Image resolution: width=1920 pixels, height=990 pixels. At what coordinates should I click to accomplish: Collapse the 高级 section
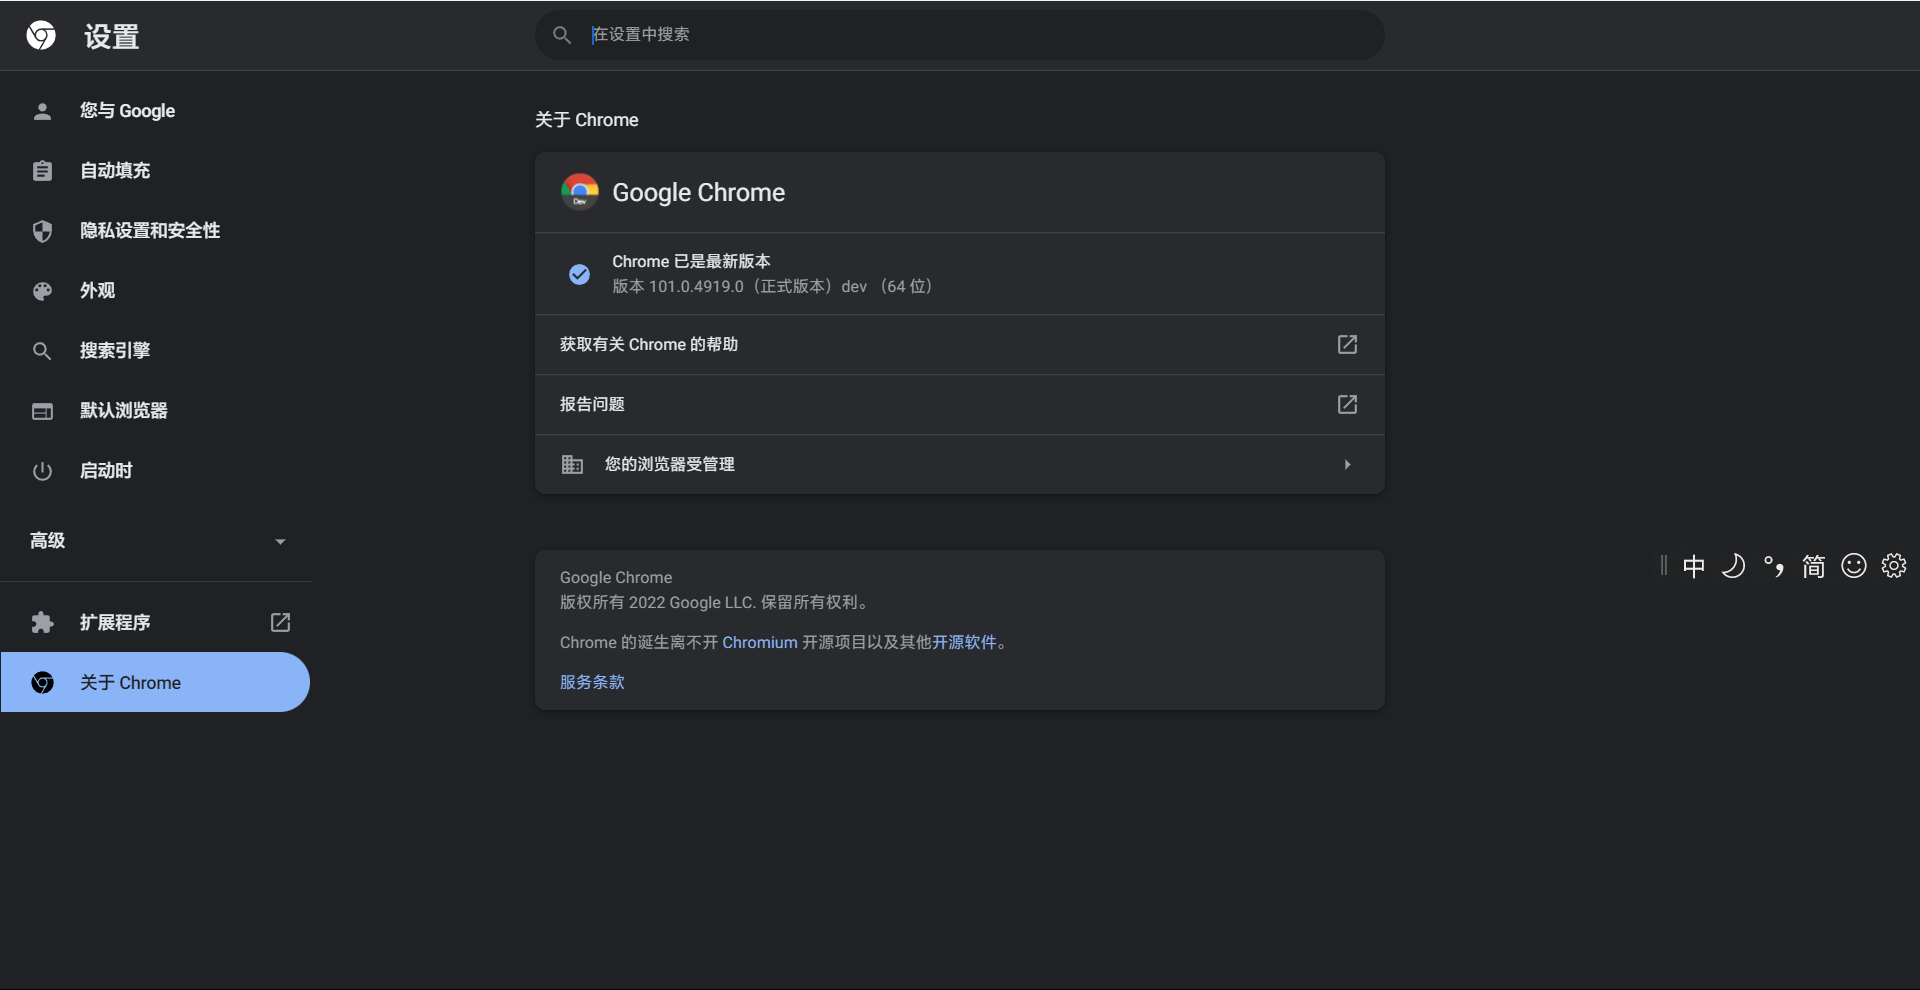pos(279,541)
